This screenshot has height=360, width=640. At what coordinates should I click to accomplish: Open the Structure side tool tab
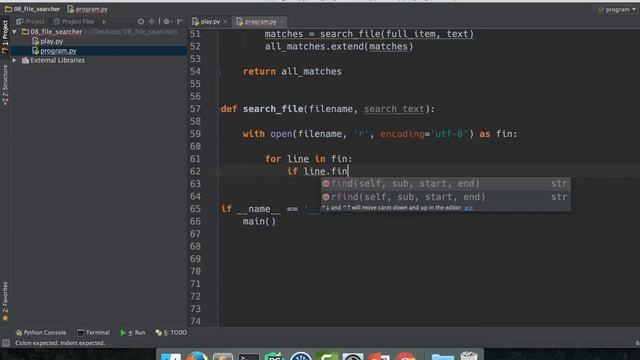5,85
